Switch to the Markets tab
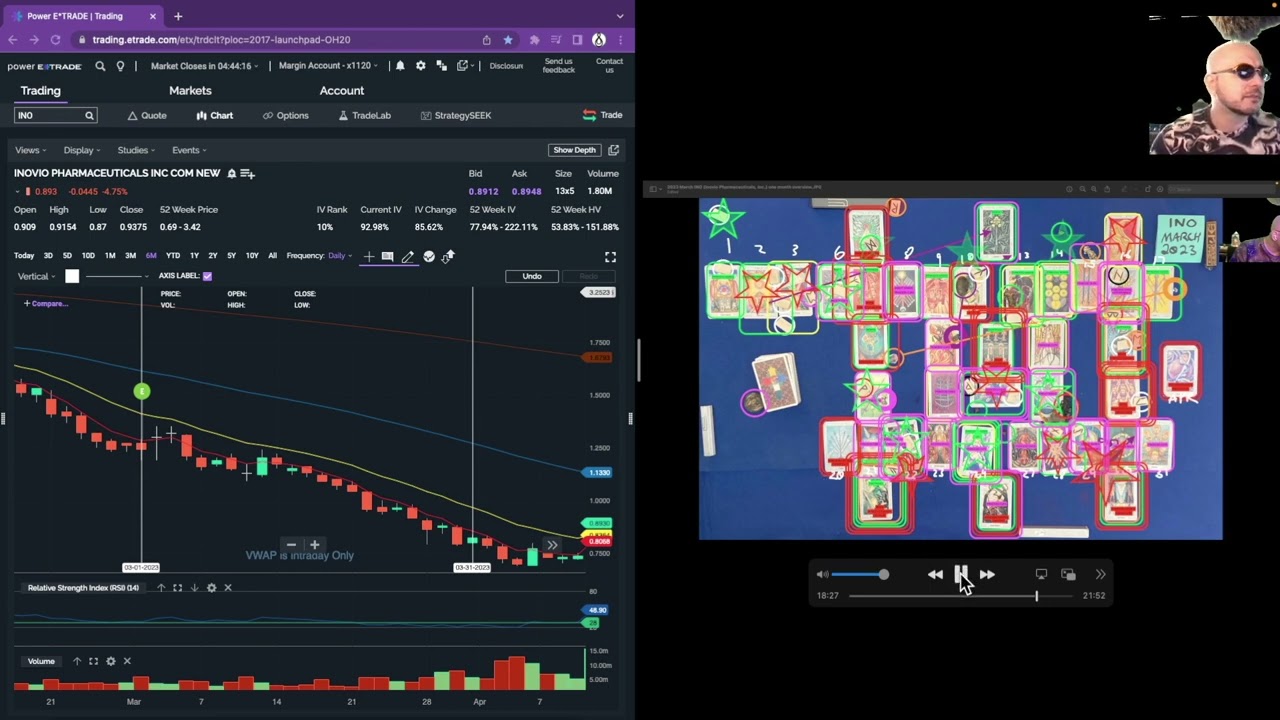The image size is (1280, 720). coord(190,90)
